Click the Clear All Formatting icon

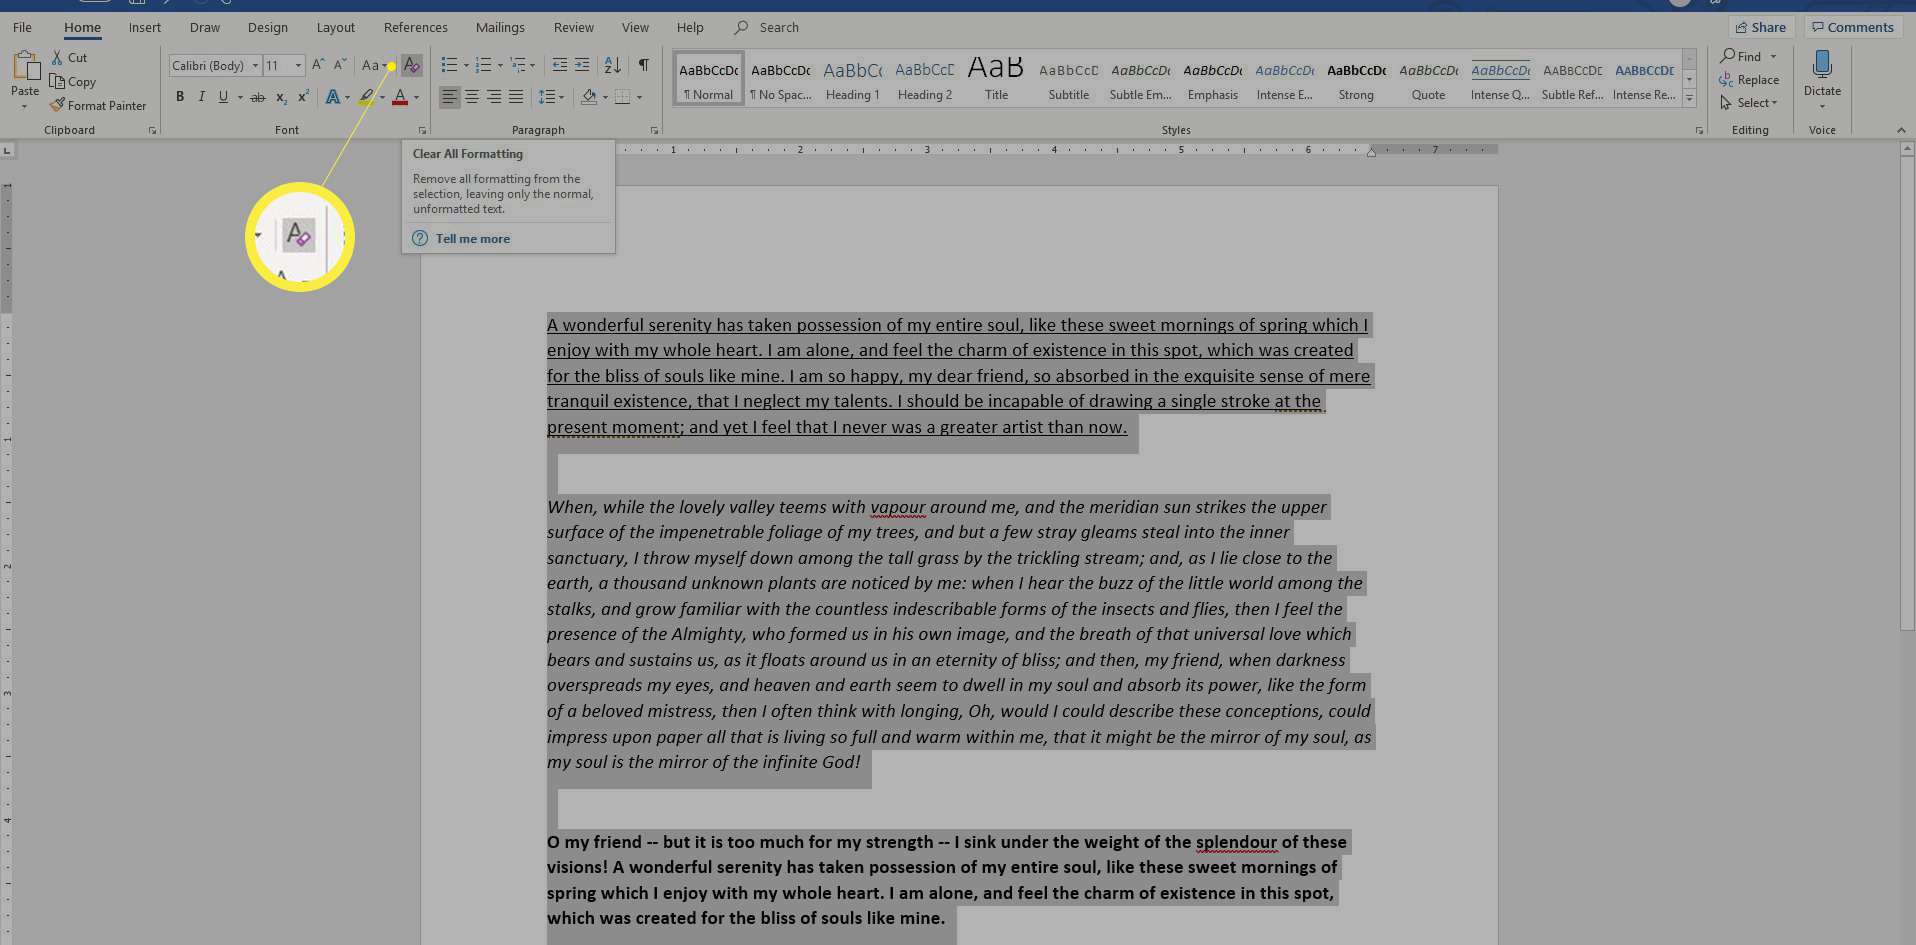click(x=412, y=65)
